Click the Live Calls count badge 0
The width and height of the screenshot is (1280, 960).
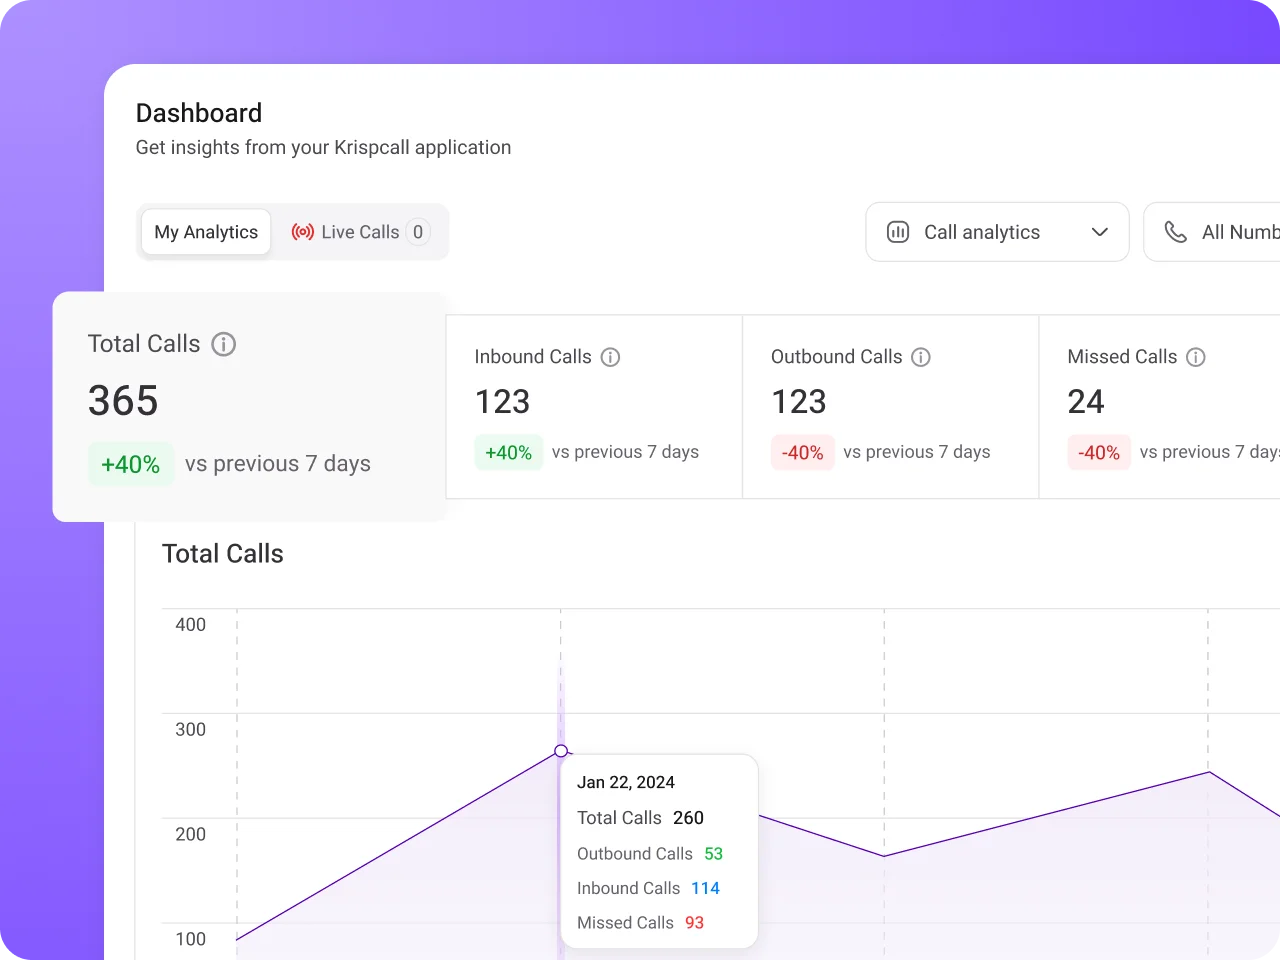(418, 232)
